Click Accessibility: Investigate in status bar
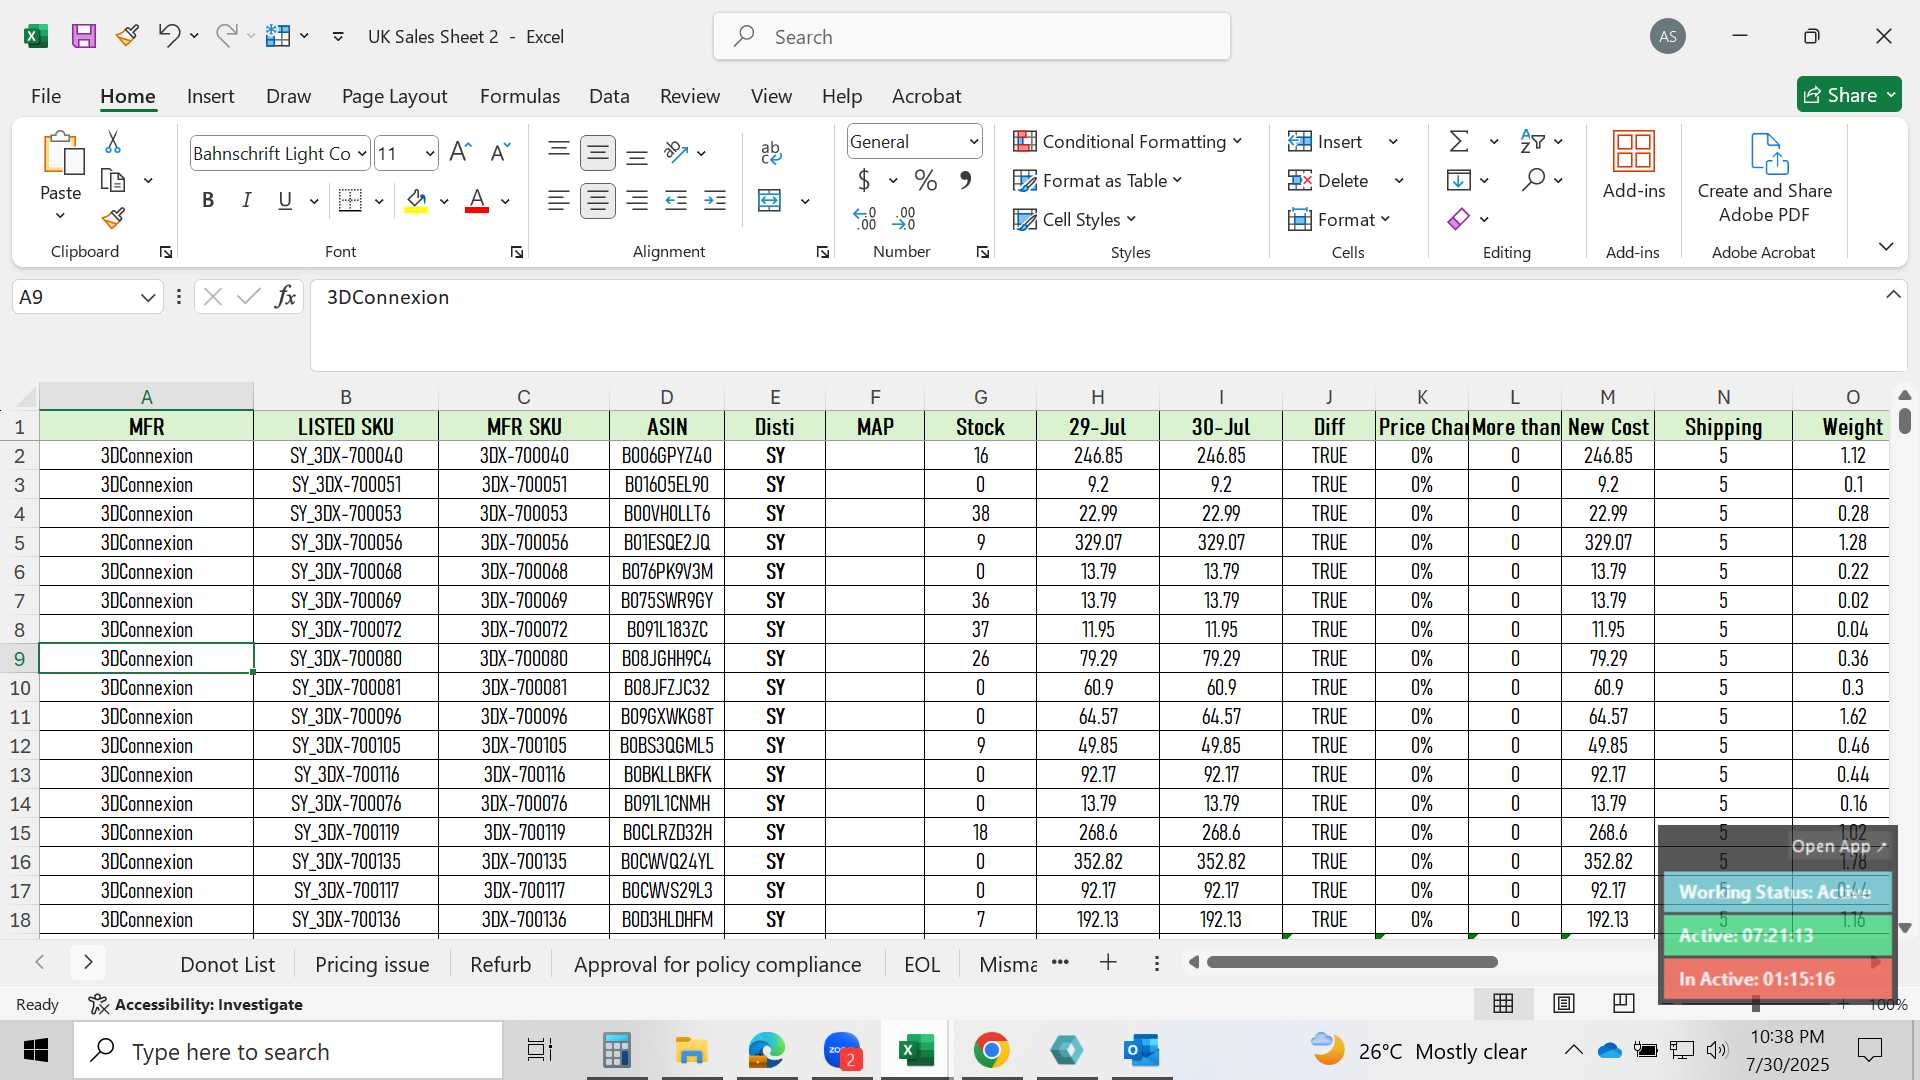This screenshot has height=1080, width=1920. point(196,1004)
